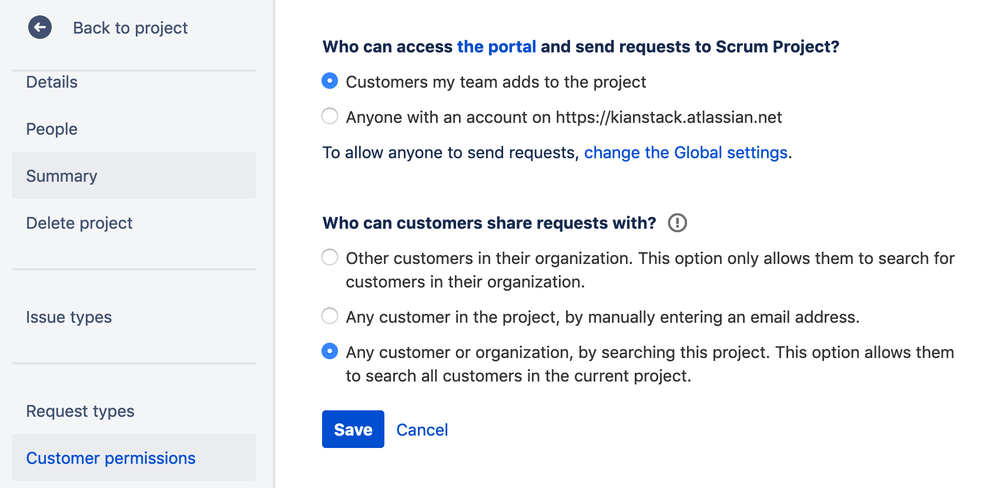The height and width of the screenshot is (488, 998).
Task: Select 'Anyone with an account' radio option
Action: tap(330, 117)
